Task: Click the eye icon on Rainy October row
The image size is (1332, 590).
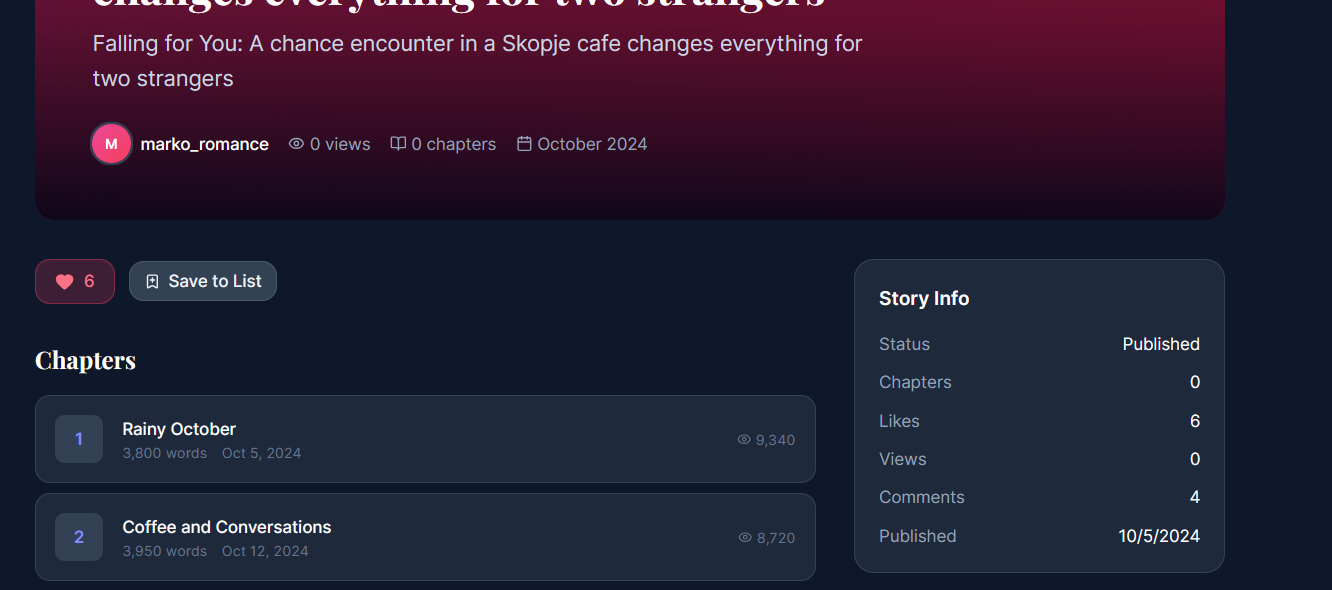Action: point(744,440)
